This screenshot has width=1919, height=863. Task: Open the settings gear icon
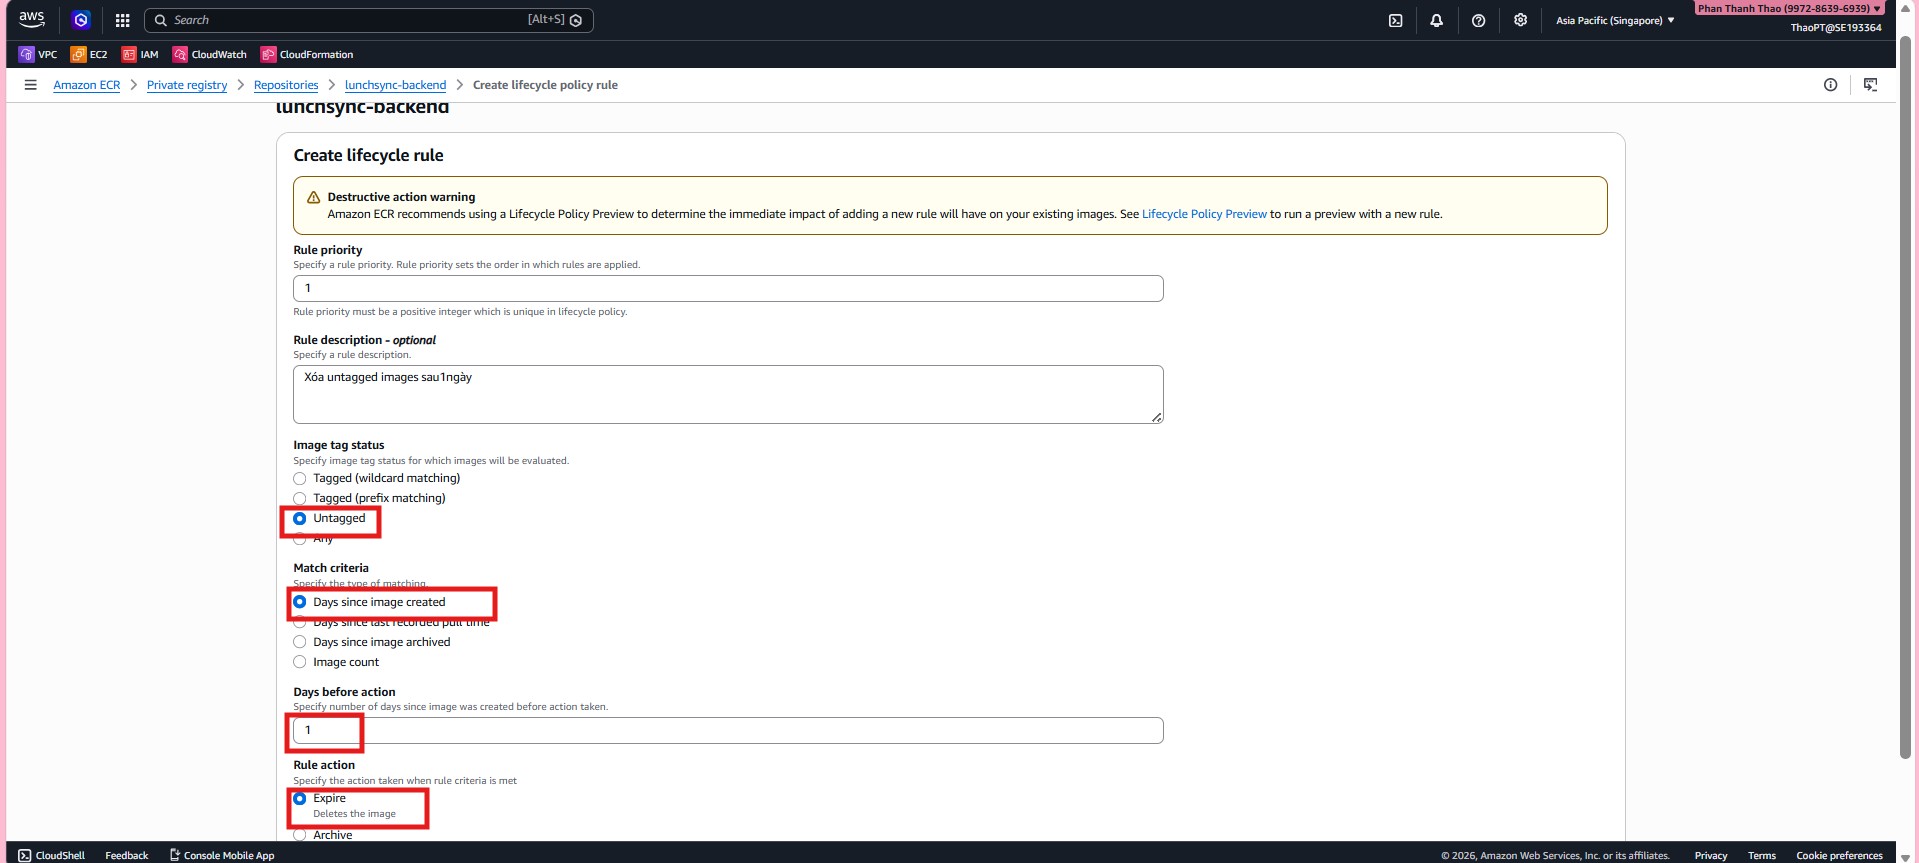pyautogui.click(x=1520, y=20)
